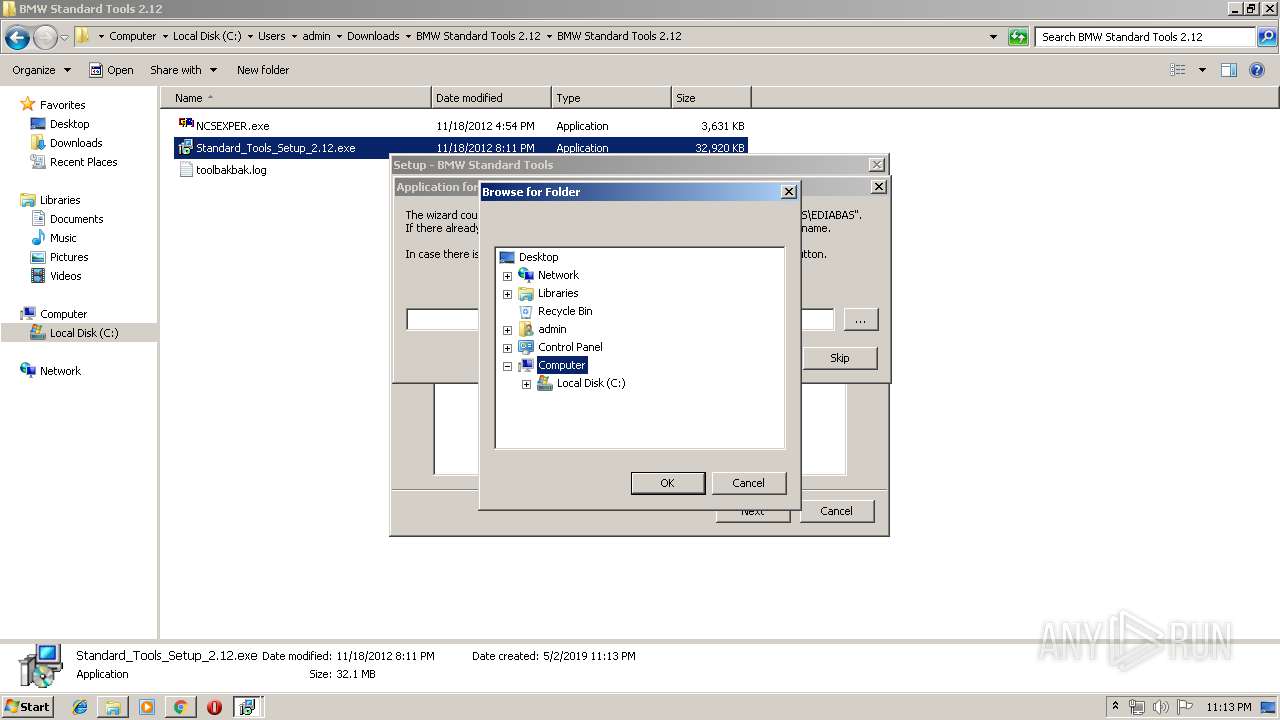Launch Chrome from the taskbar
Screen dimensions: 1280x720
[x=180, y=707]
